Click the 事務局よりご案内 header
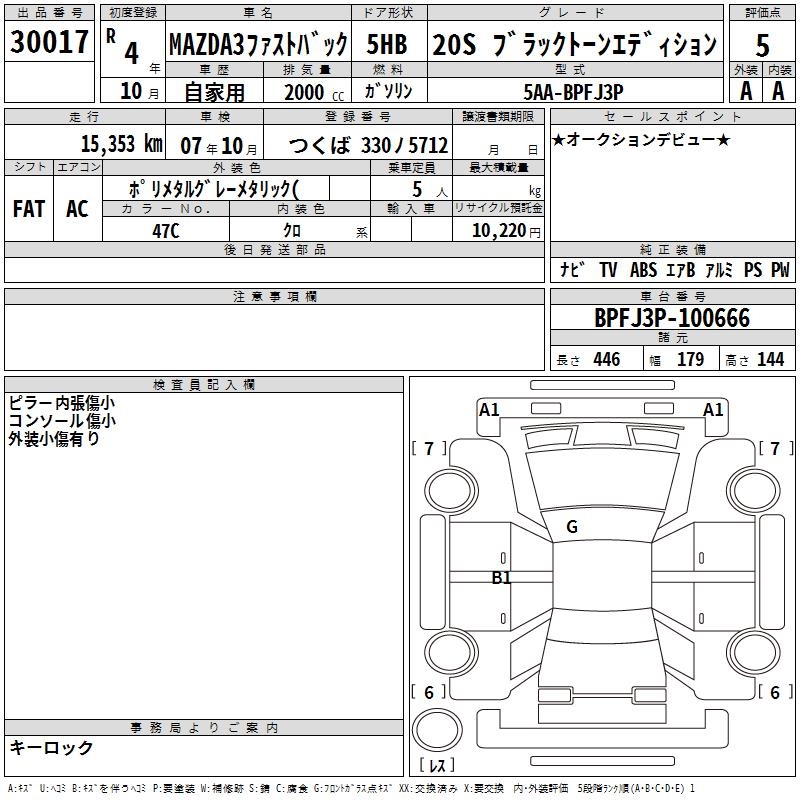The width and height of the screenshot is (800, 800). (204, 728)
